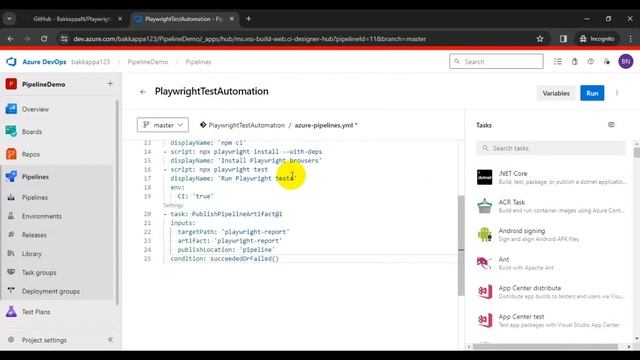Close the GitHub browser tab

click(x=120, y=19)
